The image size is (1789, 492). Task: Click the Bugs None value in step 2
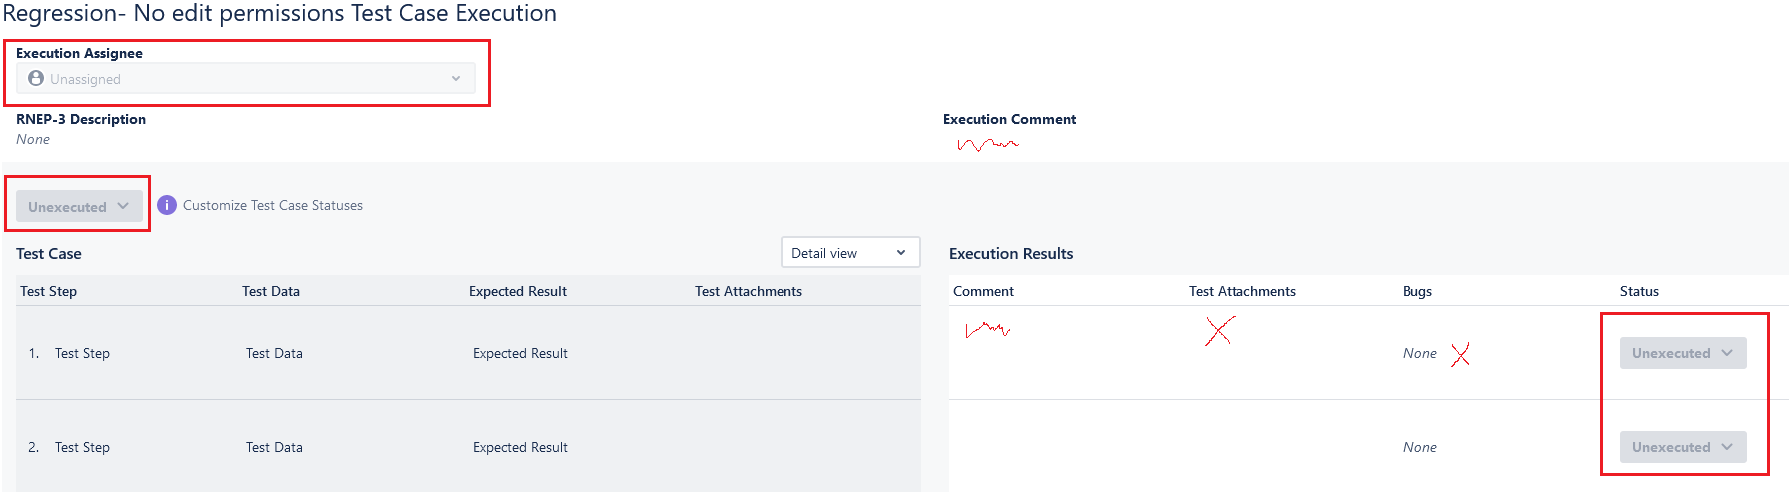[1420, 447]
